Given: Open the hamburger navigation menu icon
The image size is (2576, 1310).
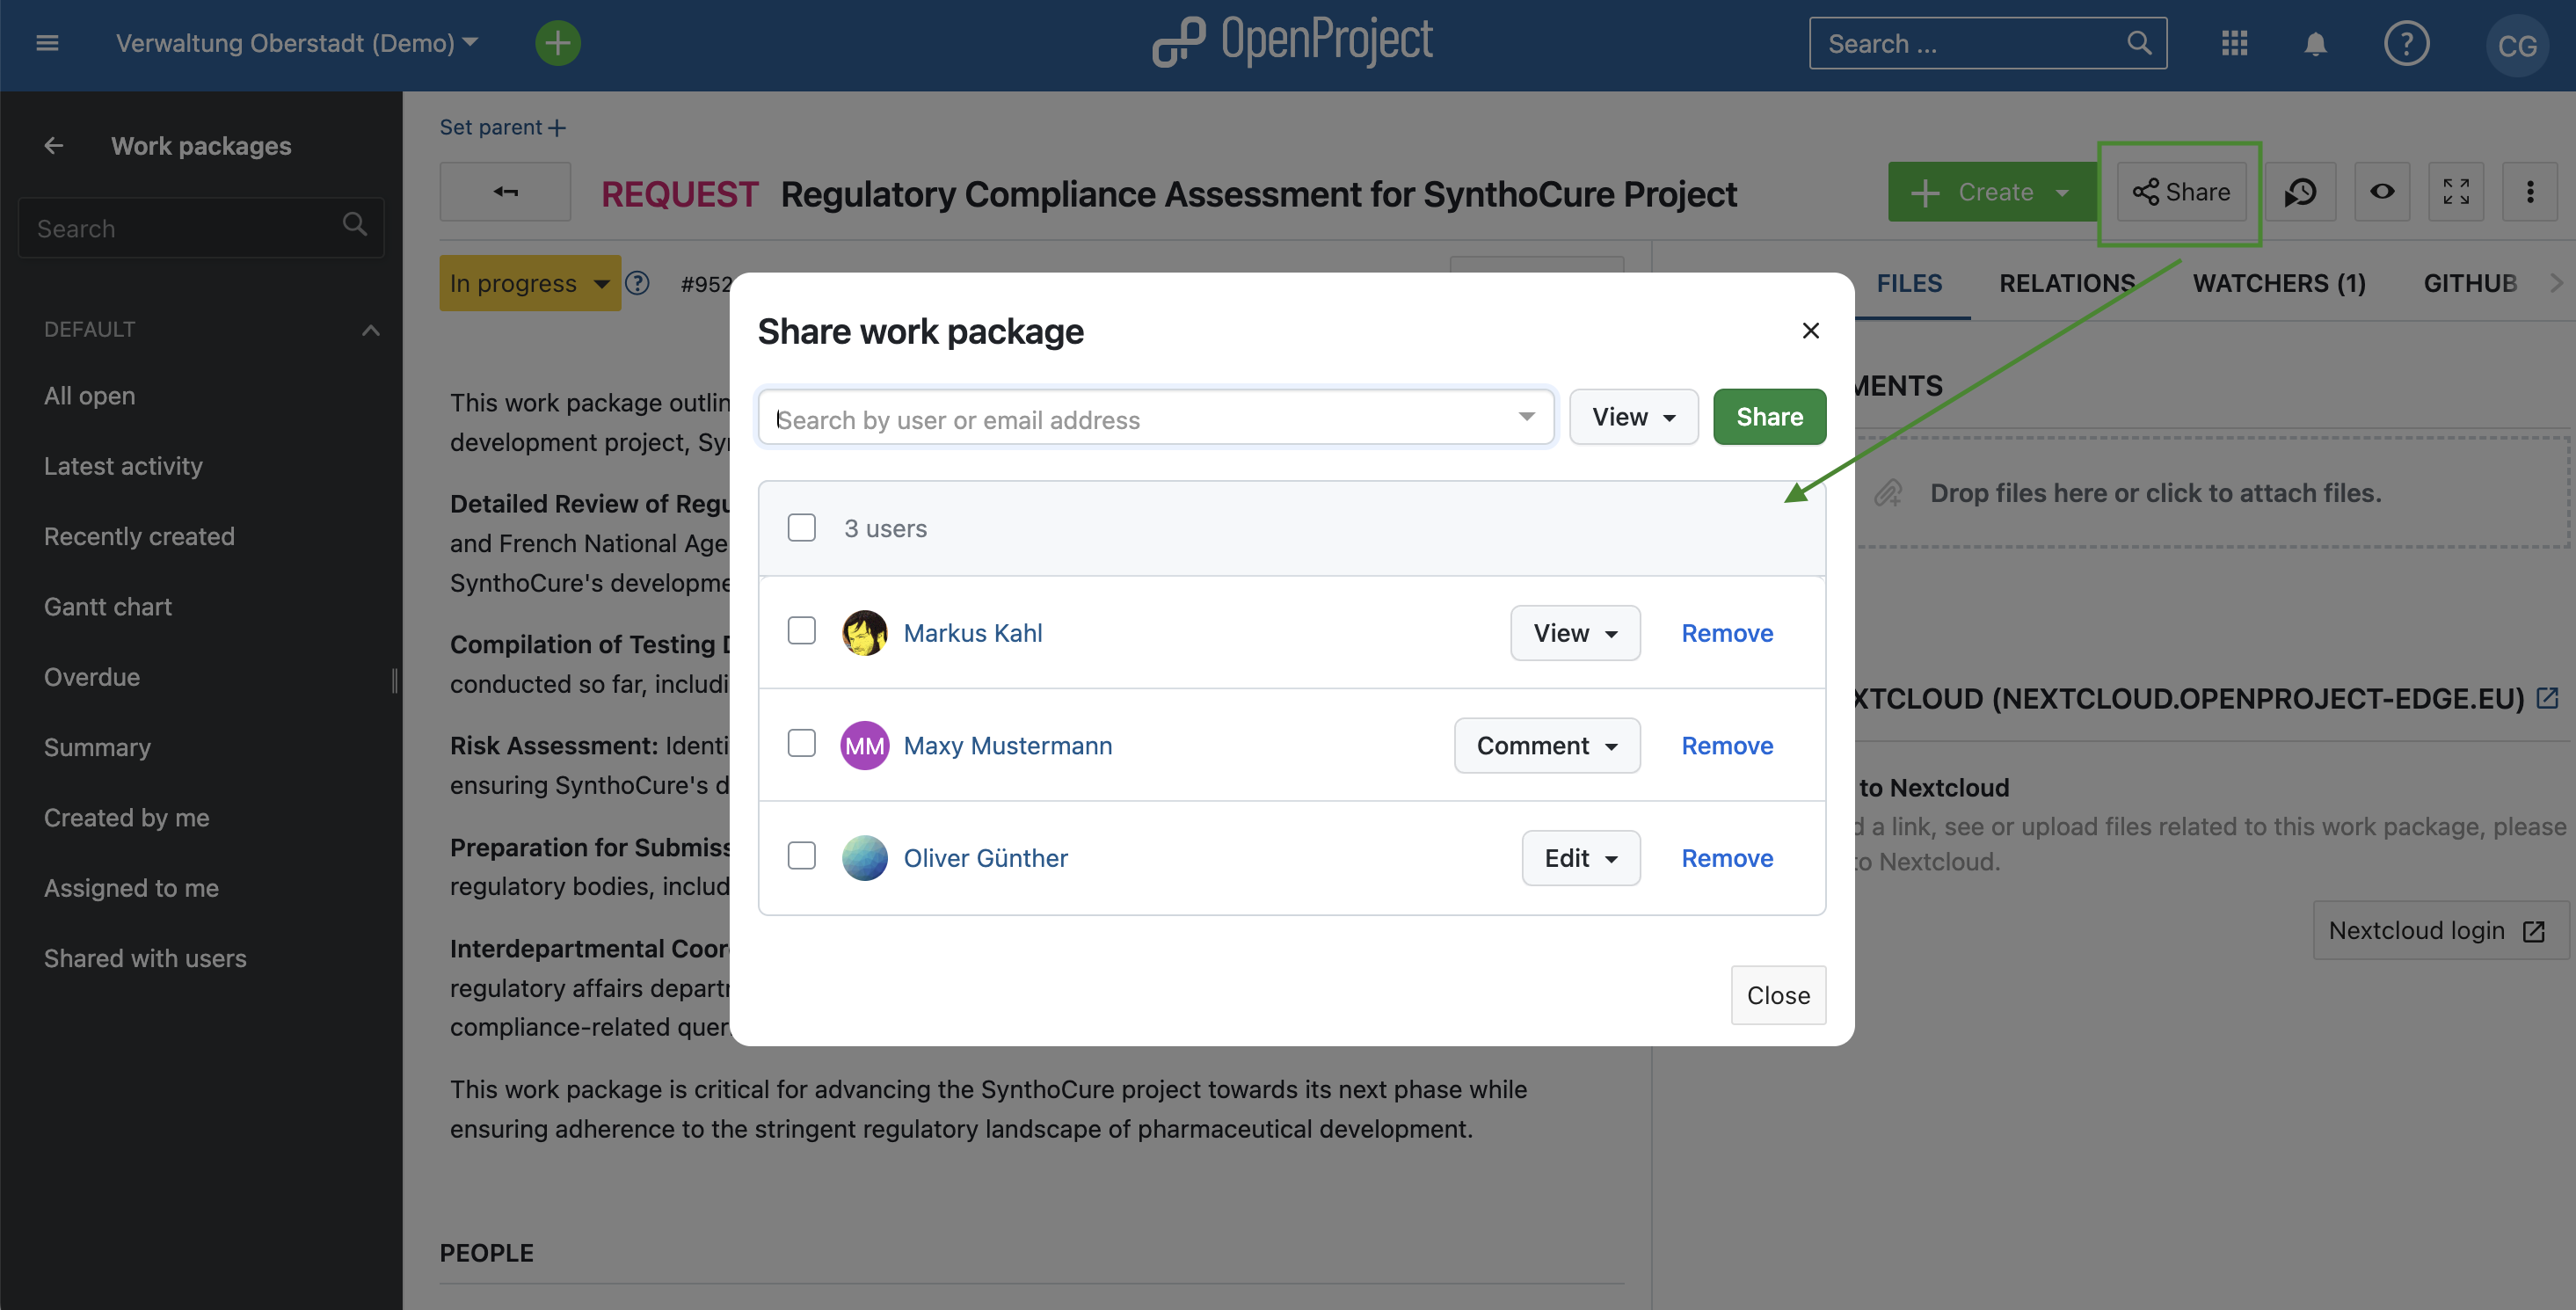Looking at the screenshot, I should point(47,43).
